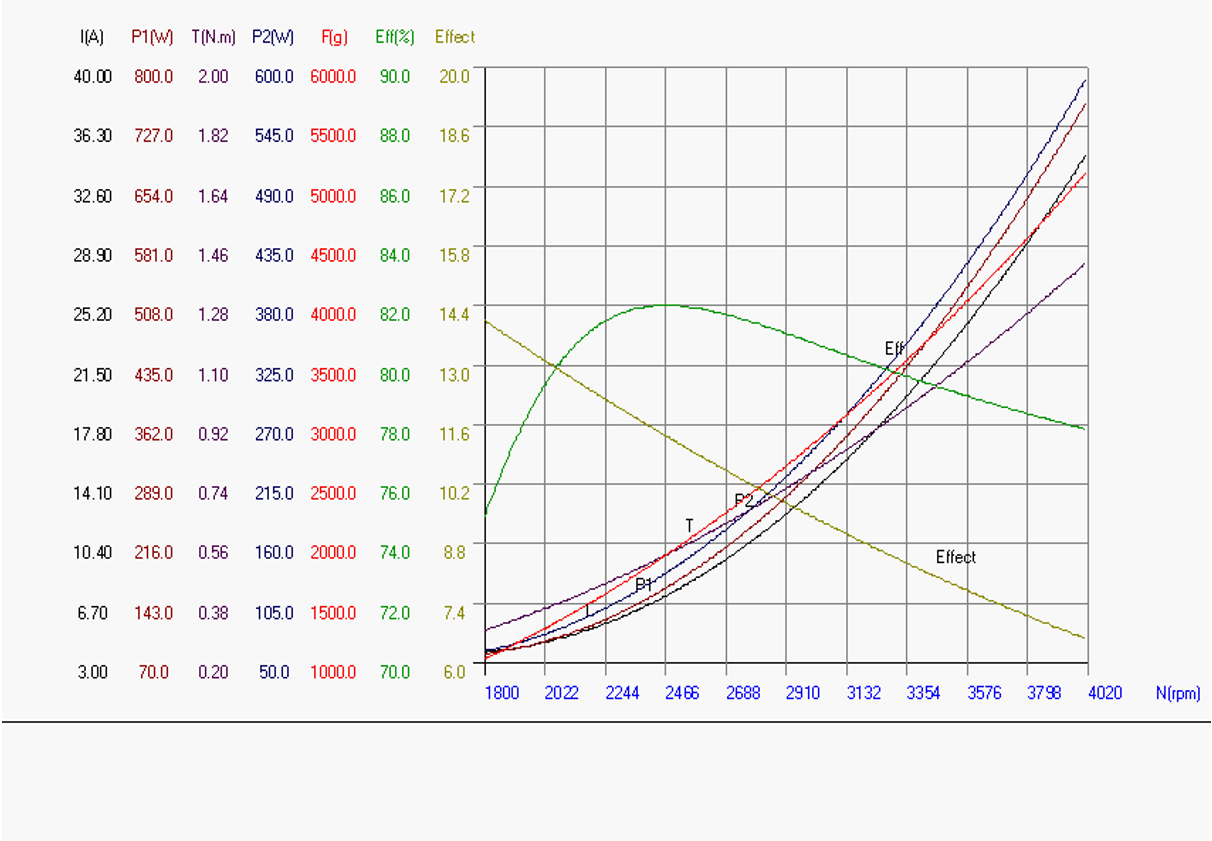
Task: Select the 3.00 current scale value
Action: (93, 672)
